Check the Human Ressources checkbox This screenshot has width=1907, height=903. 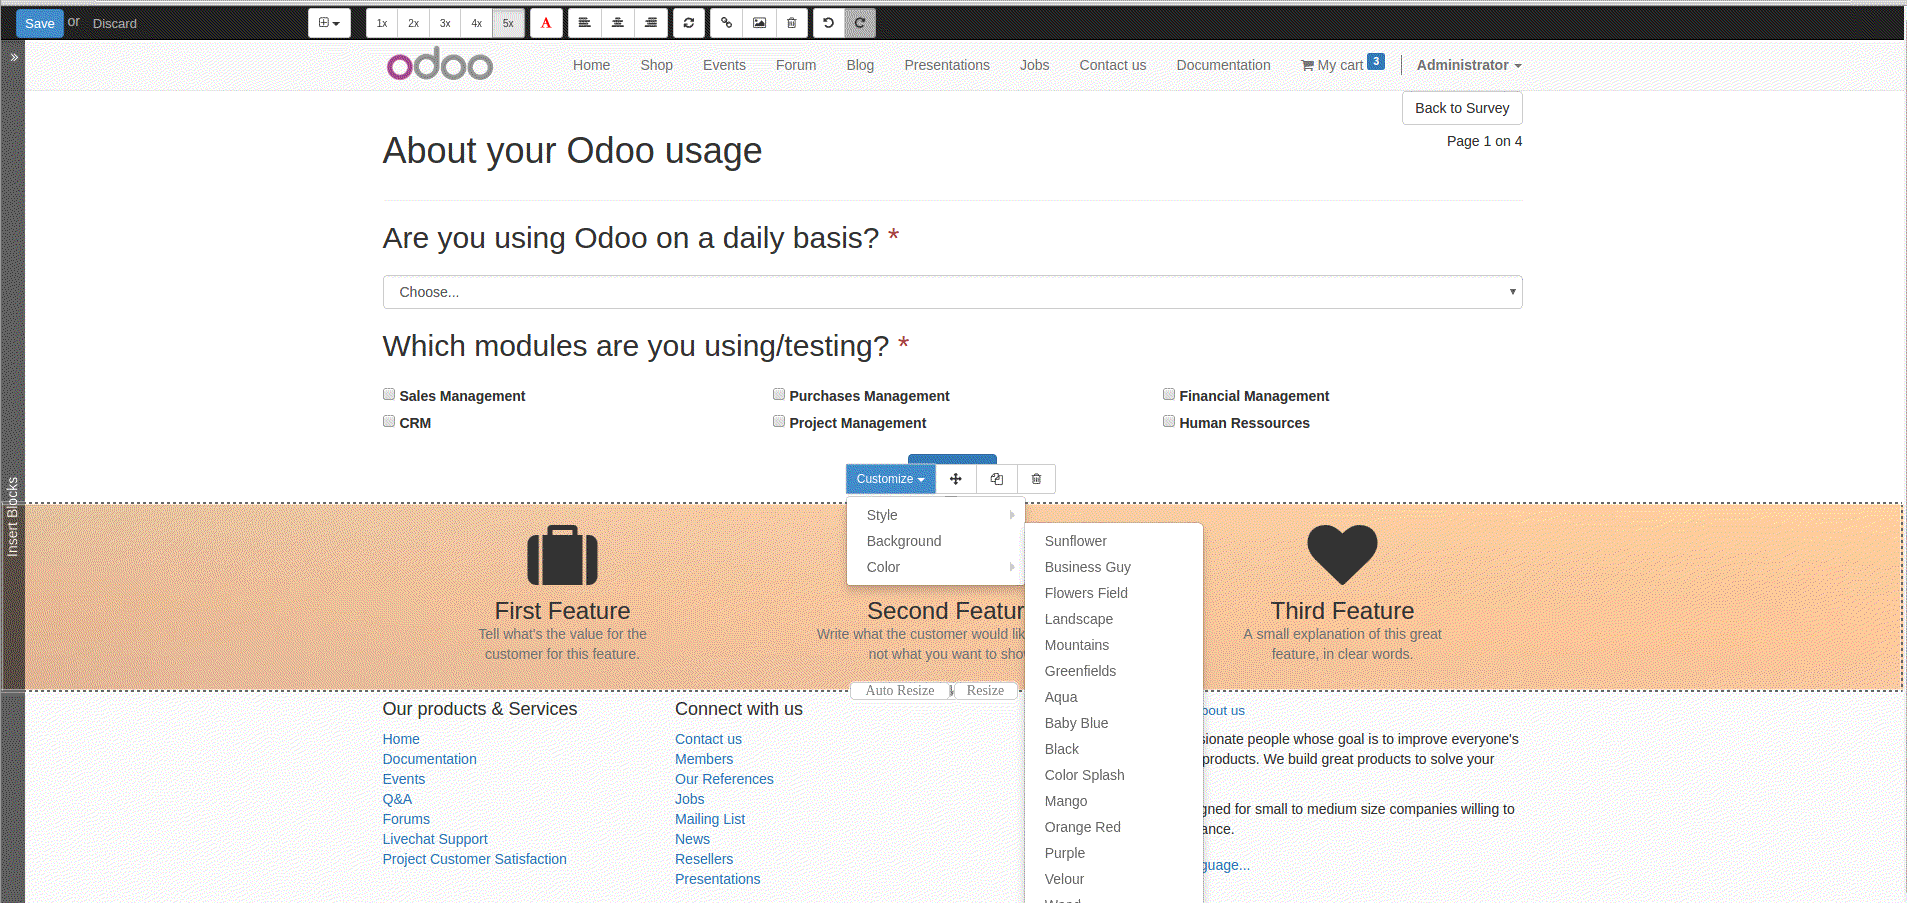(x=1169, y=421)
